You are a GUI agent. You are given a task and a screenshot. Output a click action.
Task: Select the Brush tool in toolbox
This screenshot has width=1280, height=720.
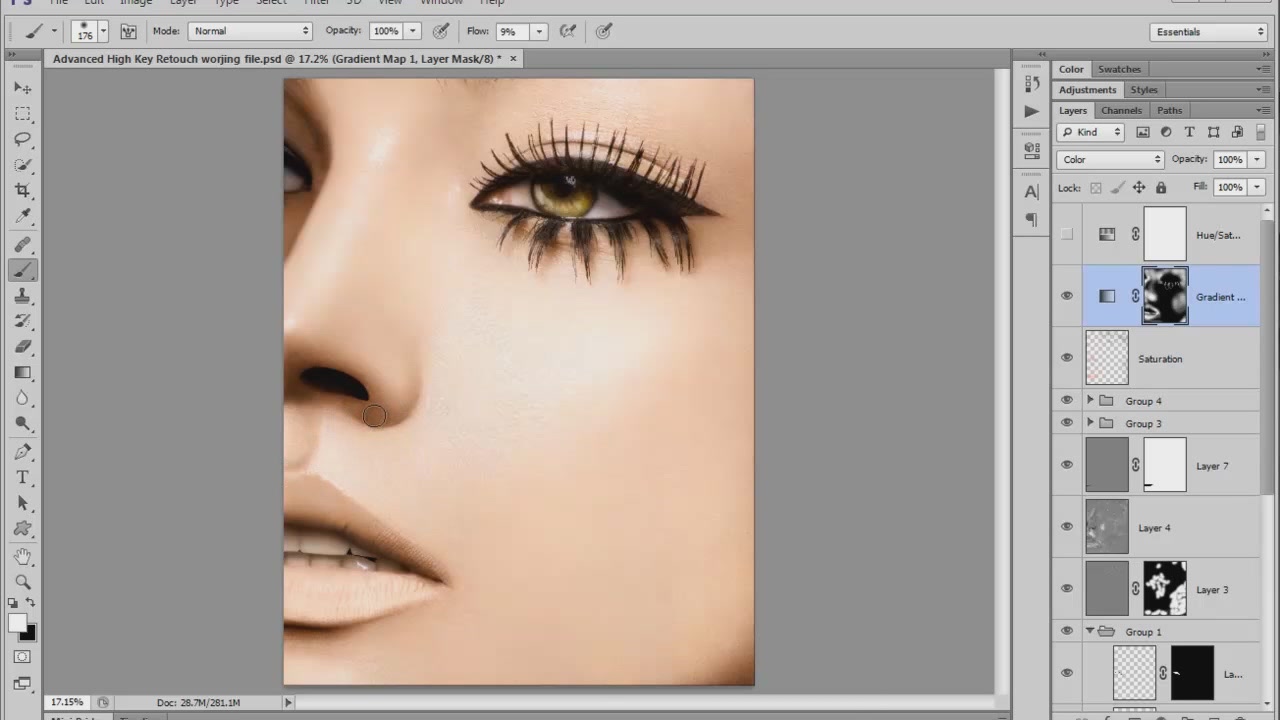(22, 270)
